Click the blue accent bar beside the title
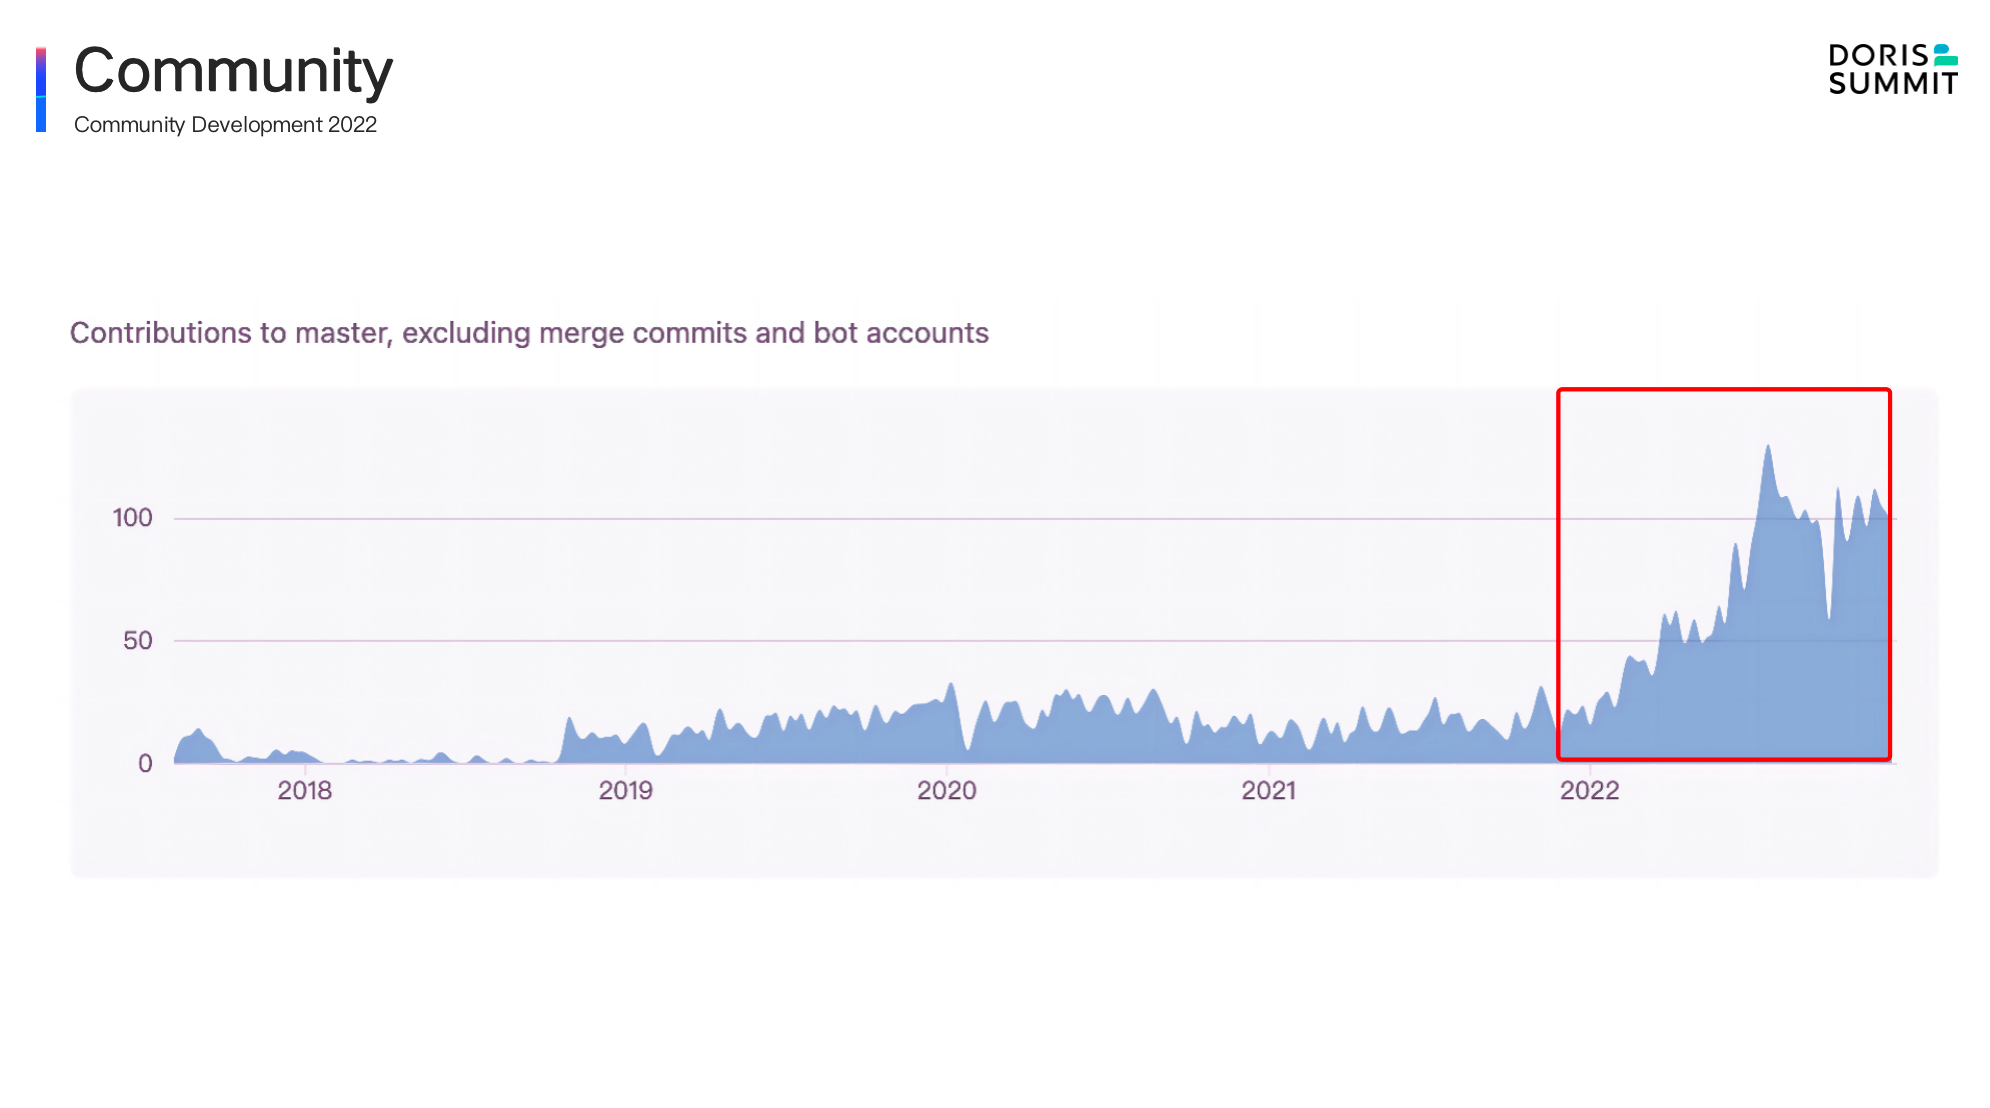Image resolution: width=1990 pixels, height=1108 pixels. point(41,89)
